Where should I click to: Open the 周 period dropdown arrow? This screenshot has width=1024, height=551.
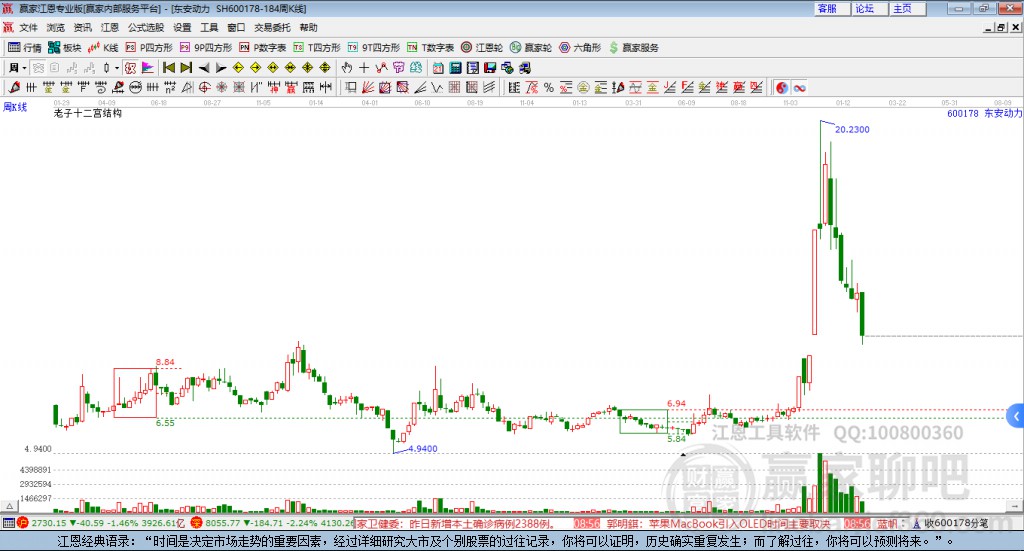[23, 68]
